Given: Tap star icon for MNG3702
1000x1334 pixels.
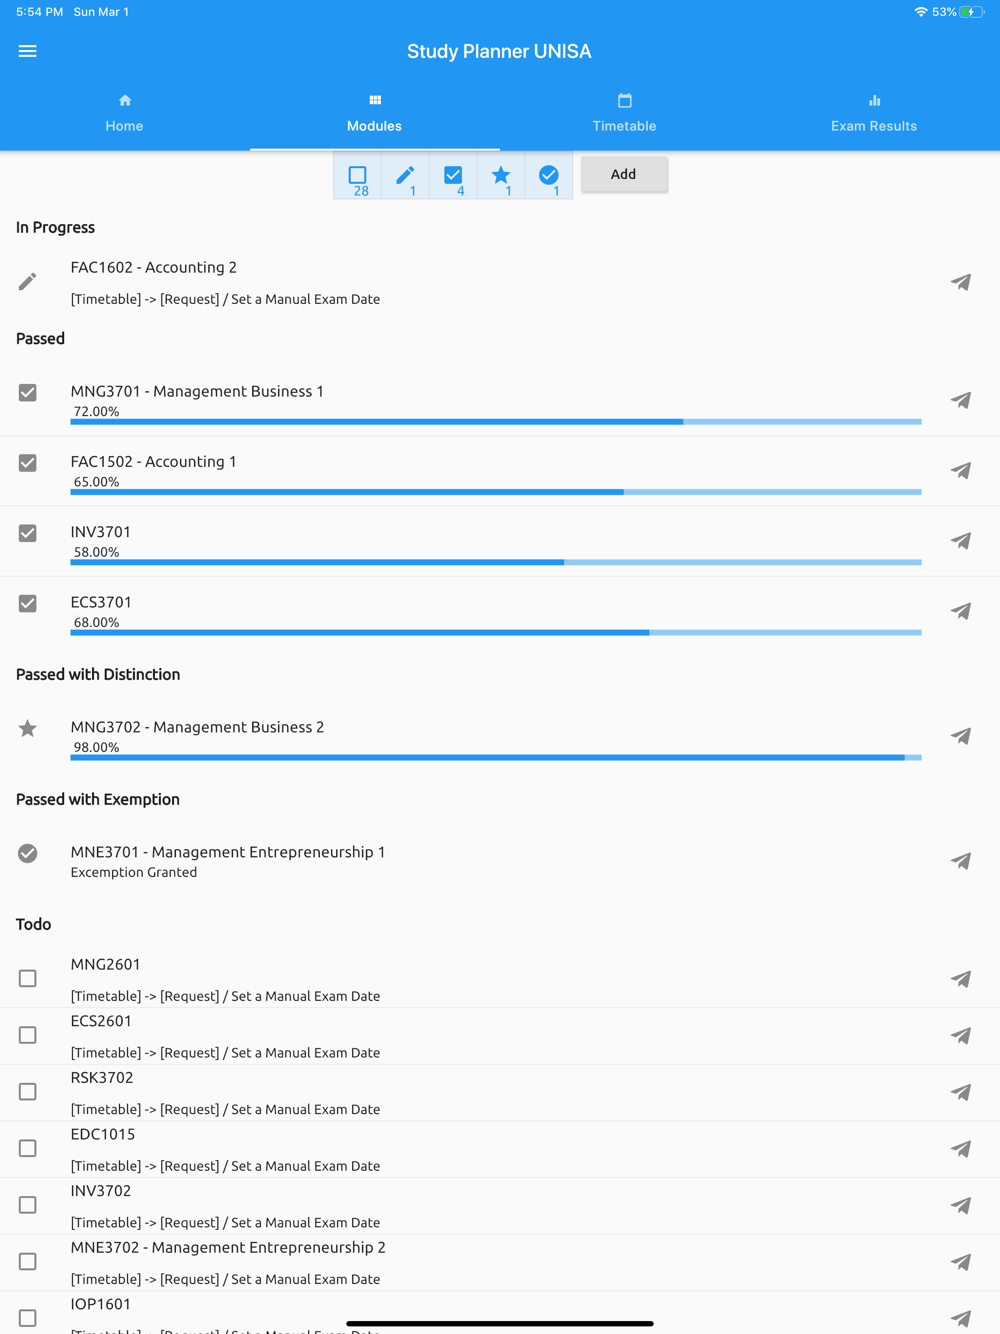Looking at the screenshot, I should 28,728.
